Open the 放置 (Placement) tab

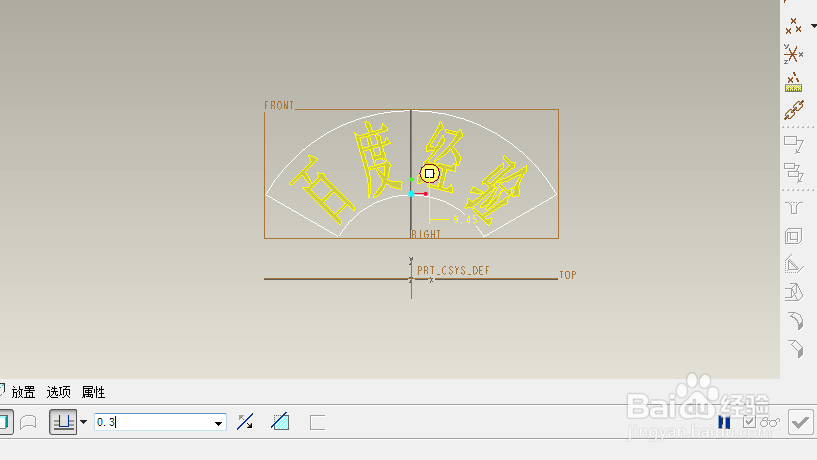pyautogui.click(x=23, y=392)
